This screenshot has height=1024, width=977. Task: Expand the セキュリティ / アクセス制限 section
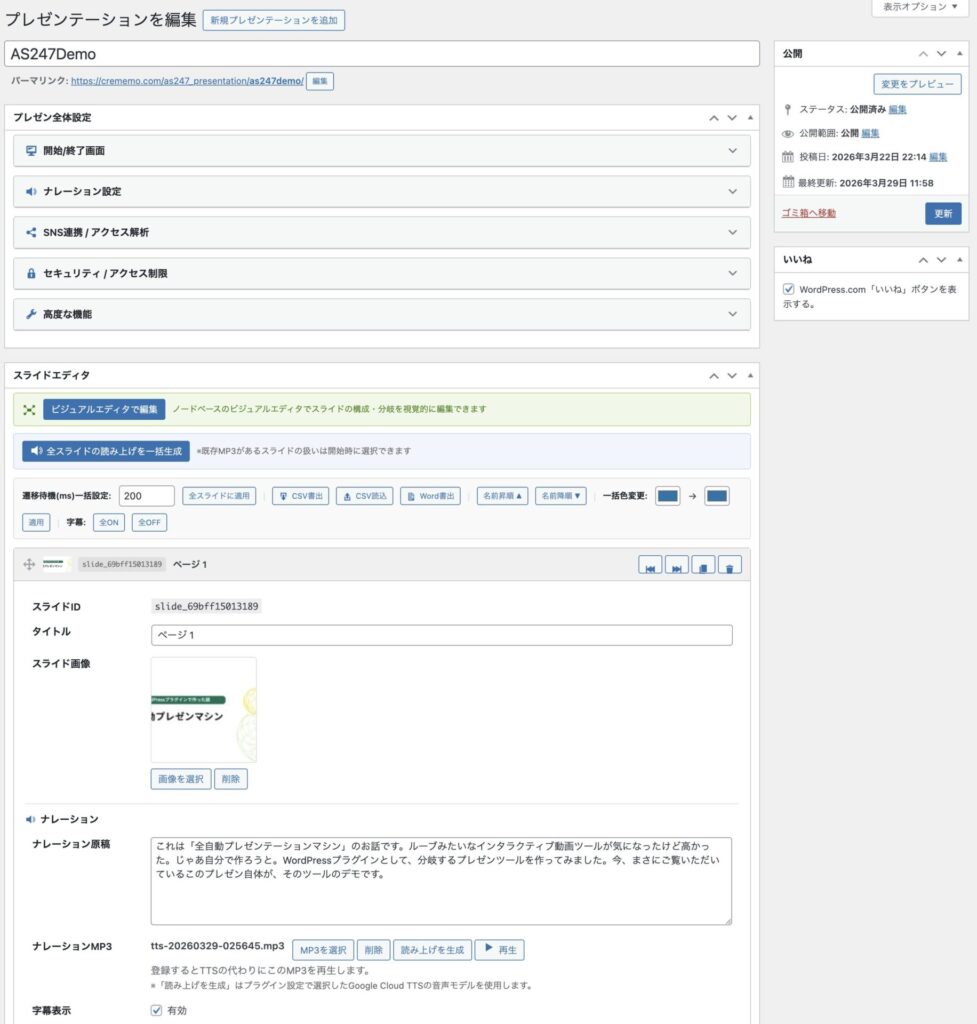382,273
